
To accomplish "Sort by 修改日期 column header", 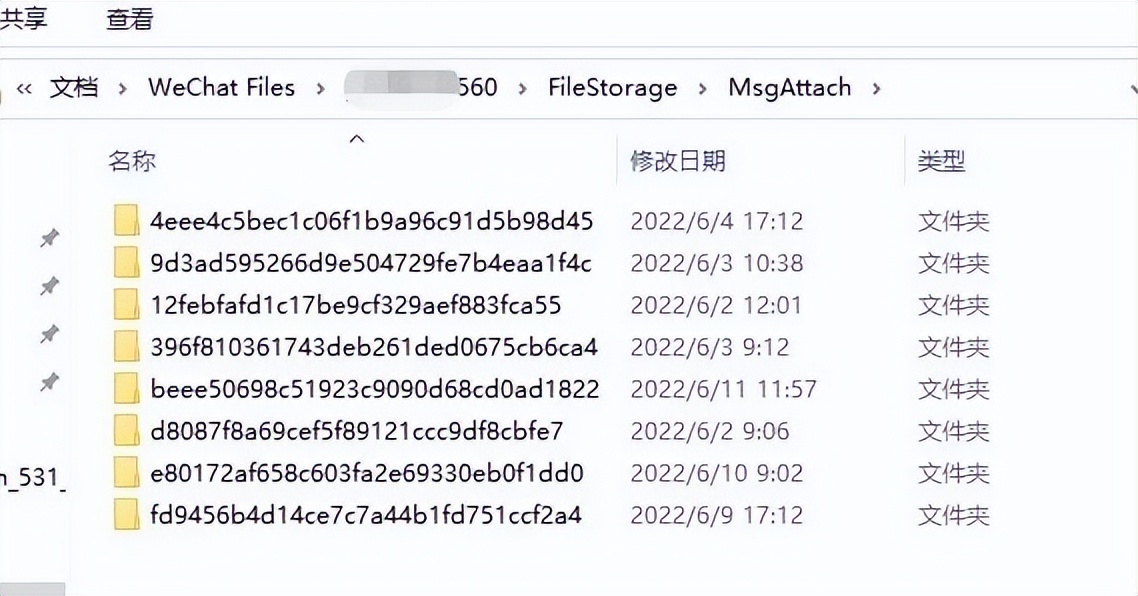I will 677,160.
